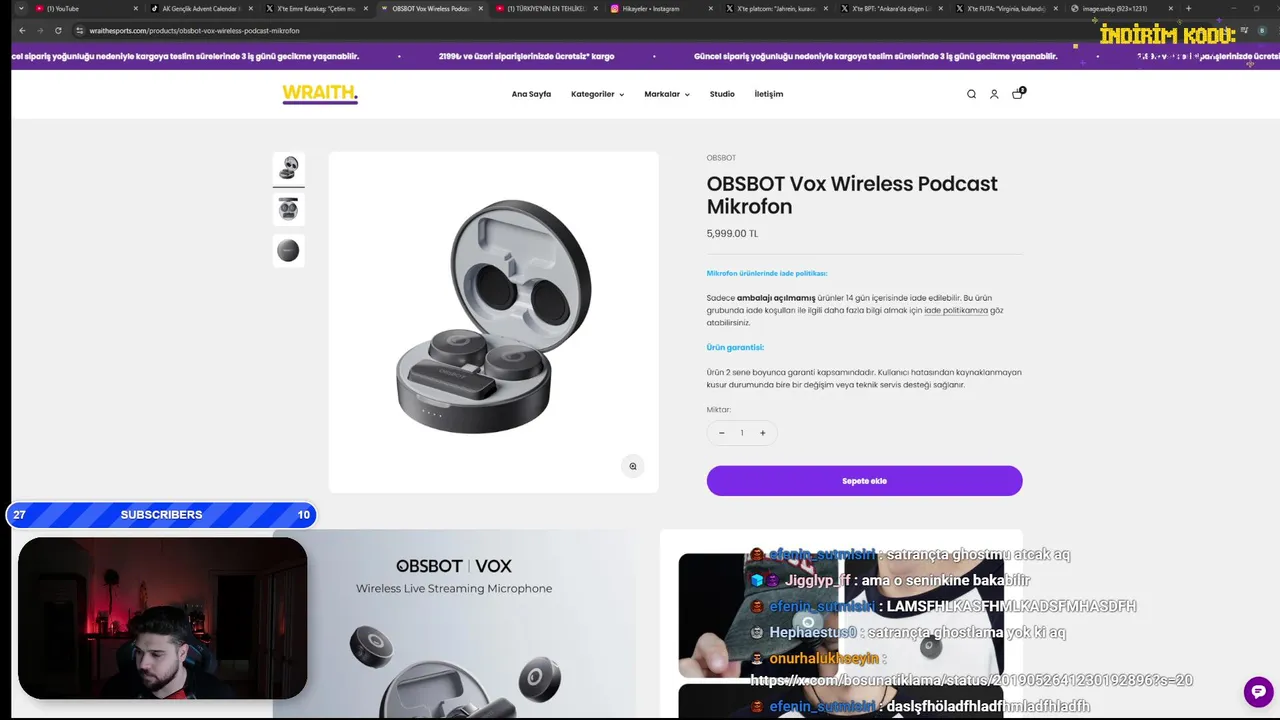Viewport: 1280px width, 720px height.
Task: Open the account profile icon
Action: [x=994, y=94]
